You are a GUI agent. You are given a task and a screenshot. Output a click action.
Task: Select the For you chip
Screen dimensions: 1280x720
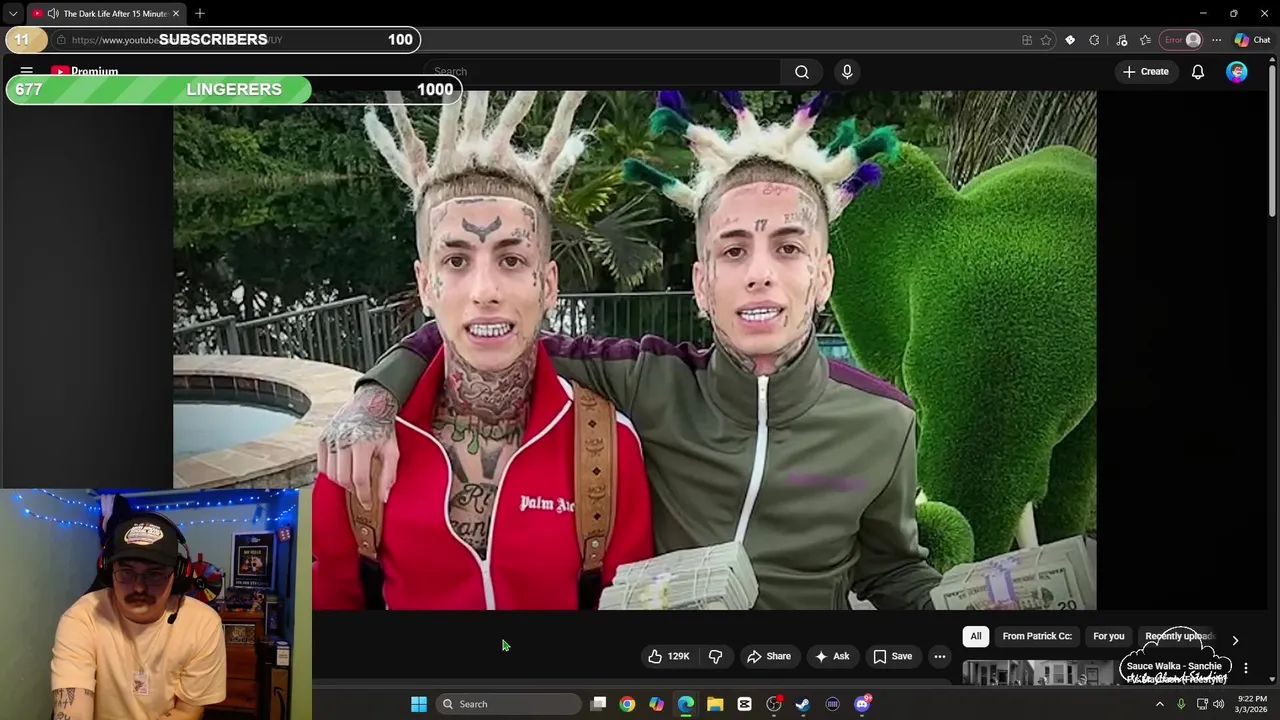pyautogui.click(x=1109, y=636)
